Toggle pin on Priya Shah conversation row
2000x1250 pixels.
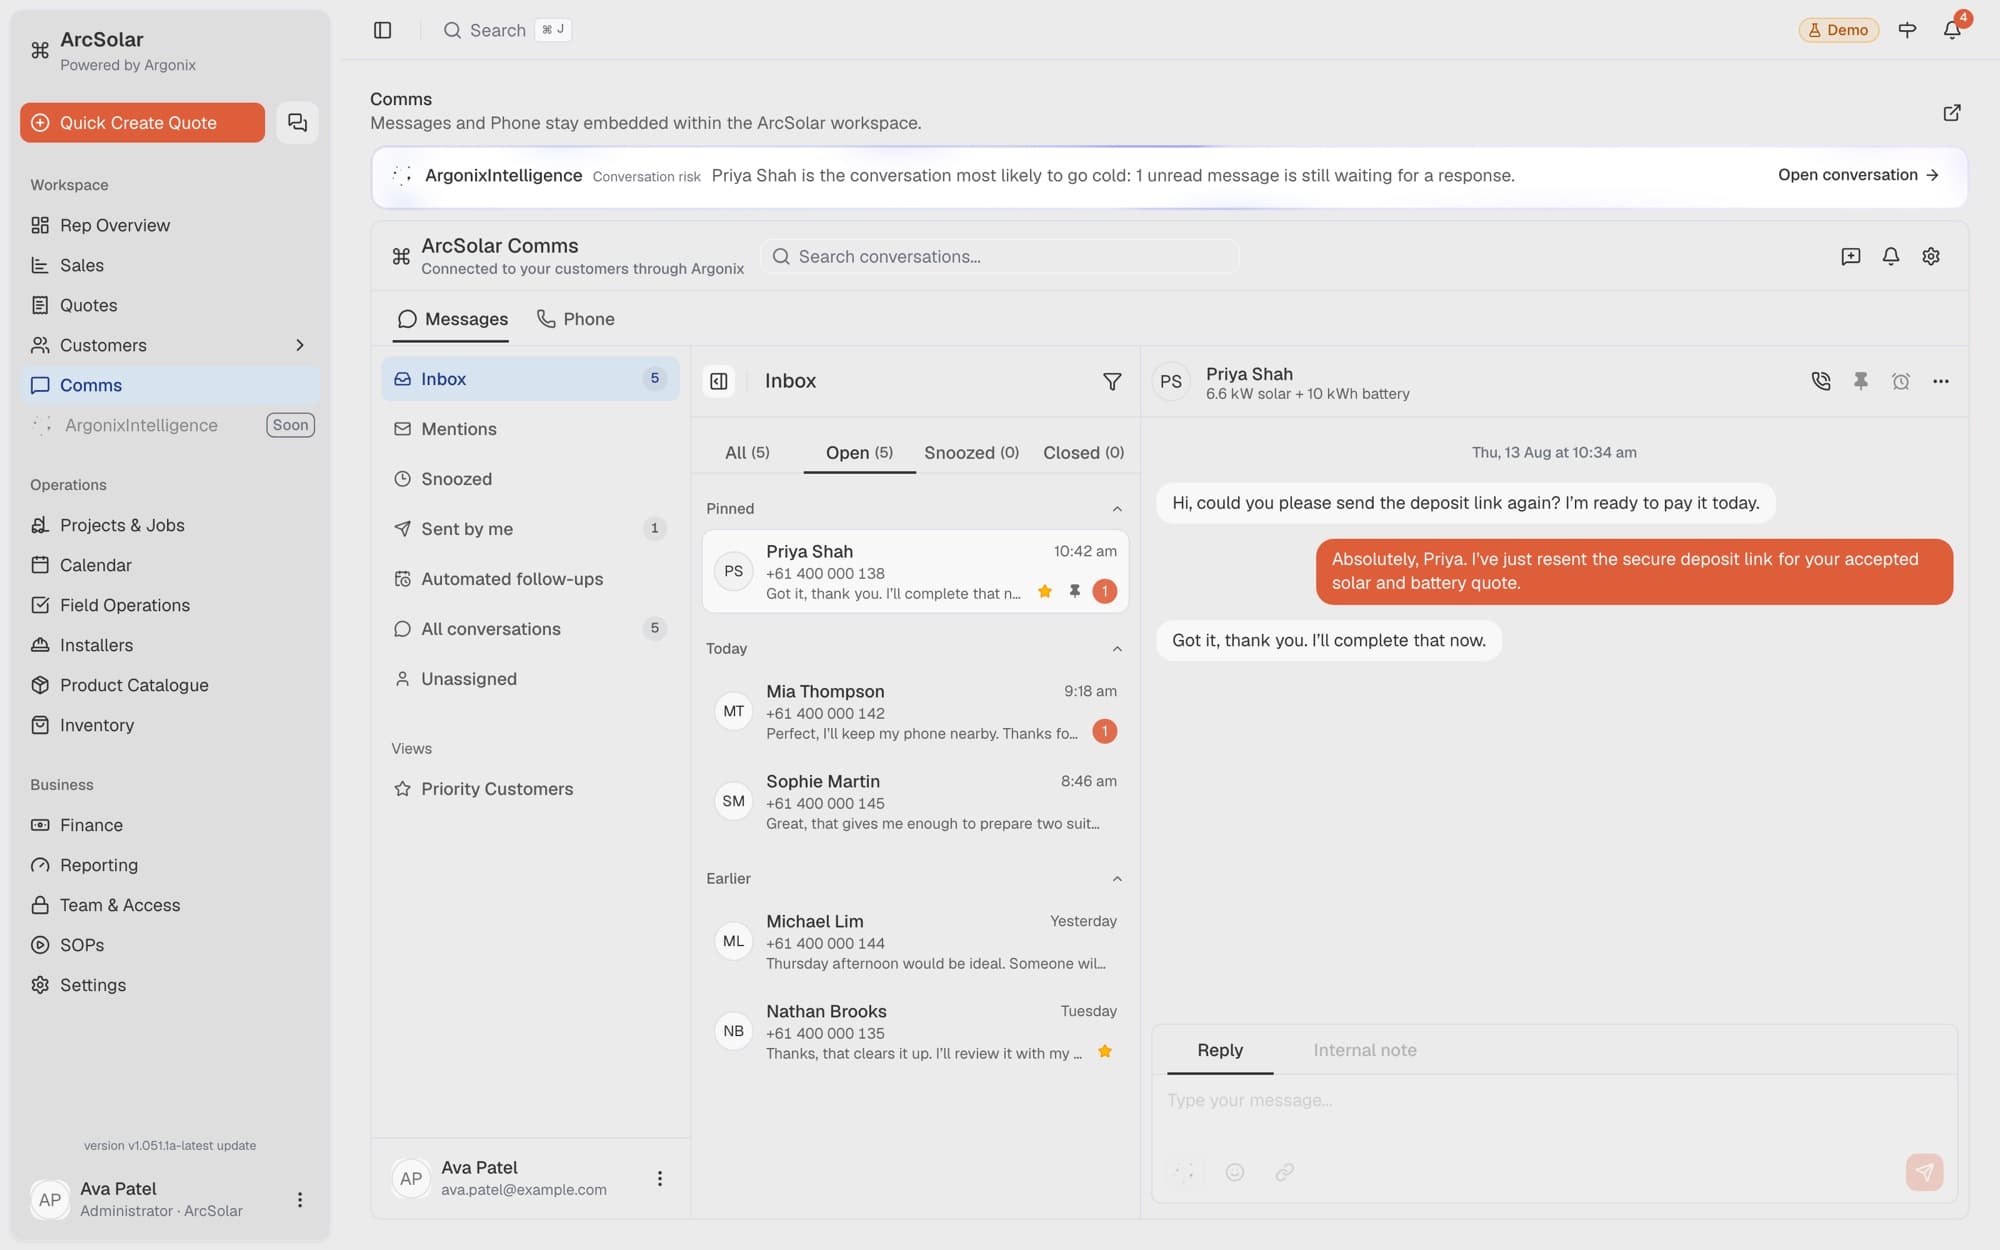(x=1075, y=591)
